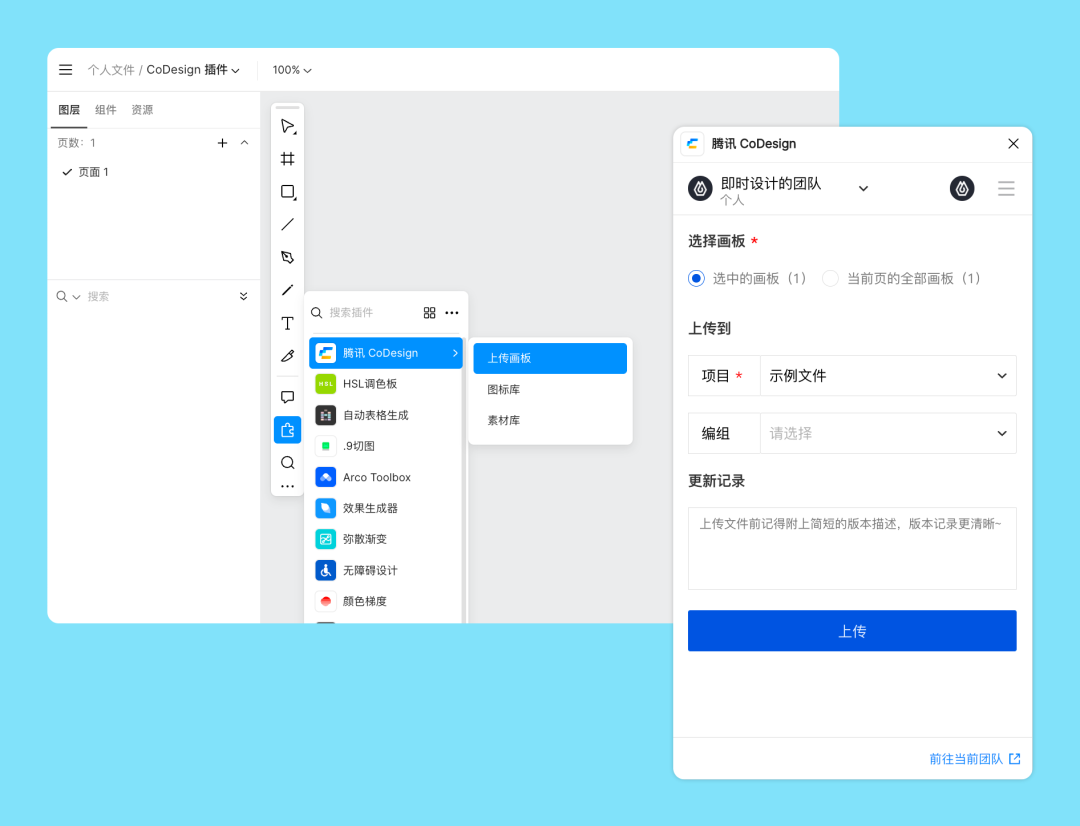The height and width of the screenshot is (826, 1080).
Task: Launch the 弥散渐变 plugin
Action: 386,539
